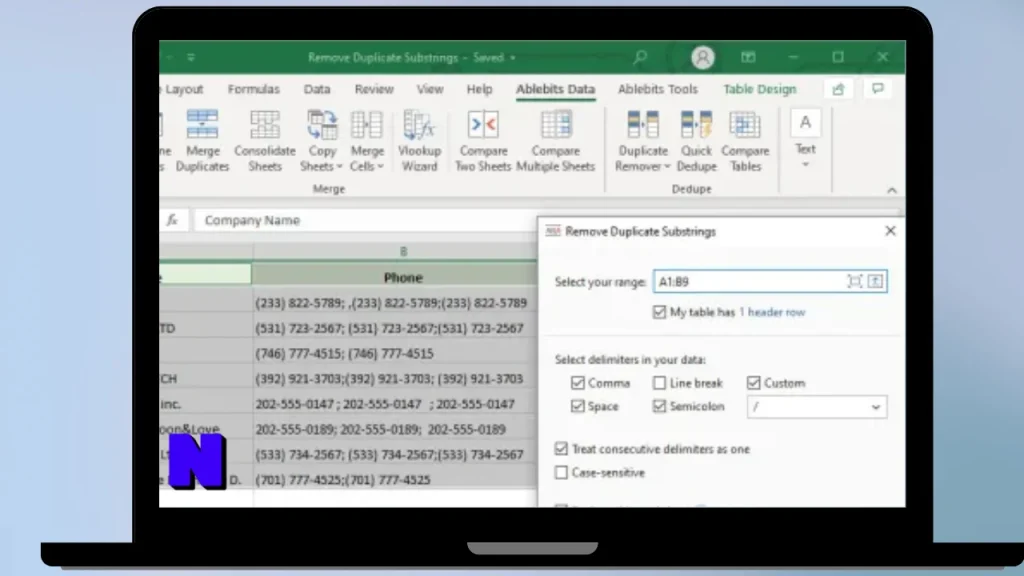Open the Text tools dropdown
Image resolution: width=1024 pixels, height=576 pixels.
pos(805,138)
